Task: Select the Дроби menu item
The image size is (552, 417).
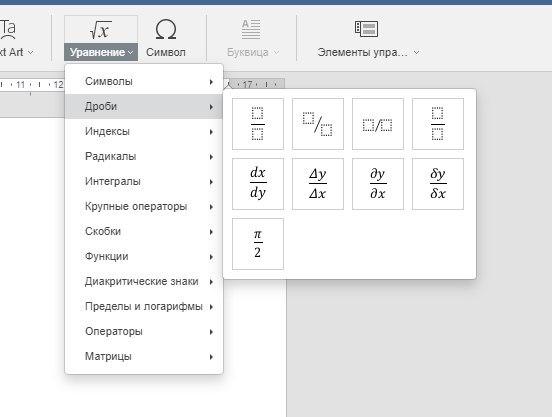Action: coord(144,106)
